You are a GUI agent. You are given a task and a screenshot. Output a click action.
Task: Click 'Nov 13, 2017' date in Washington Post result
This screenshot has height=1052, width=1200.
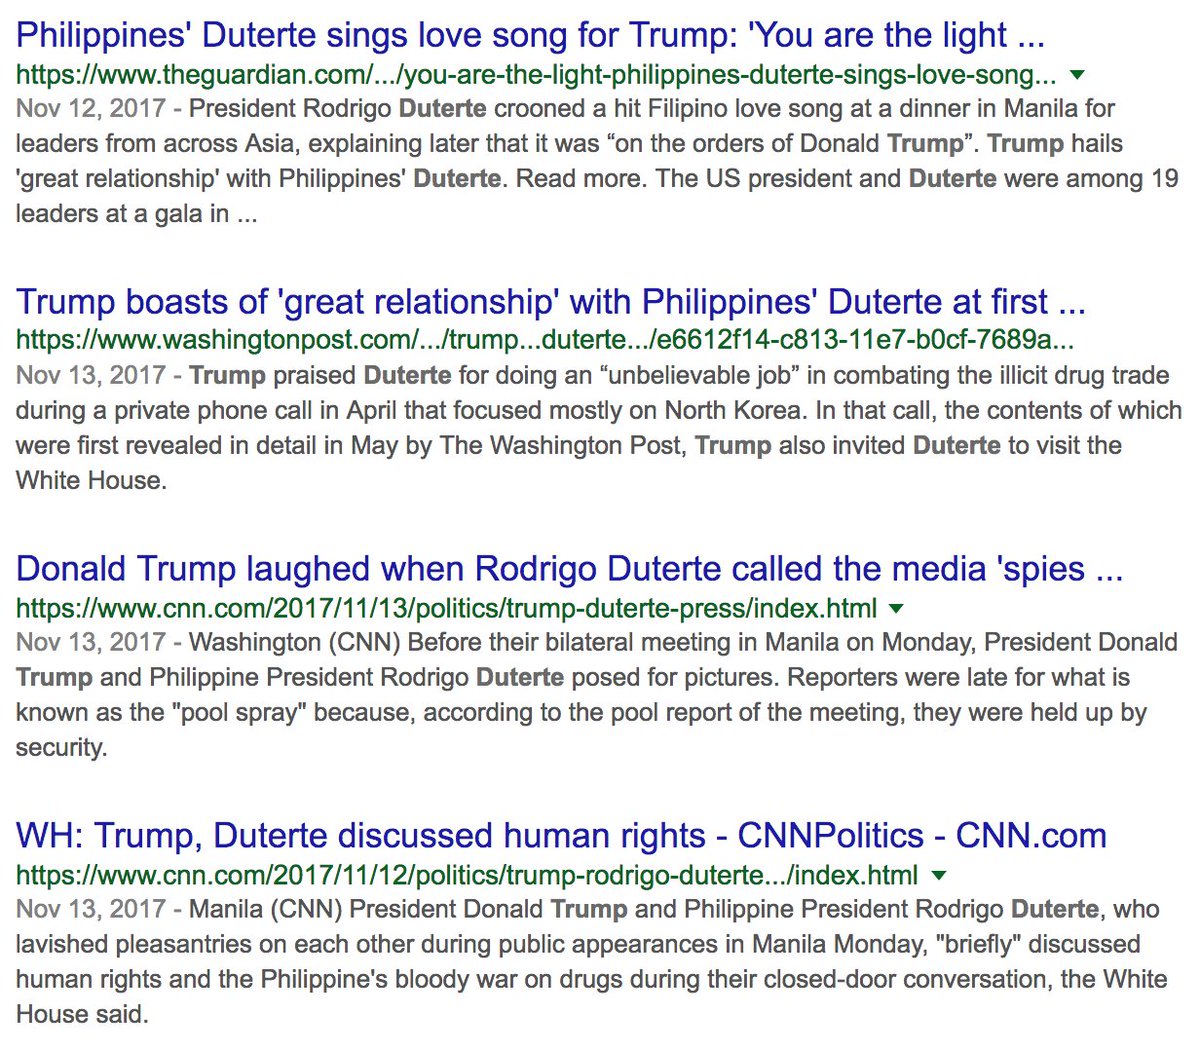pos(91,375)
